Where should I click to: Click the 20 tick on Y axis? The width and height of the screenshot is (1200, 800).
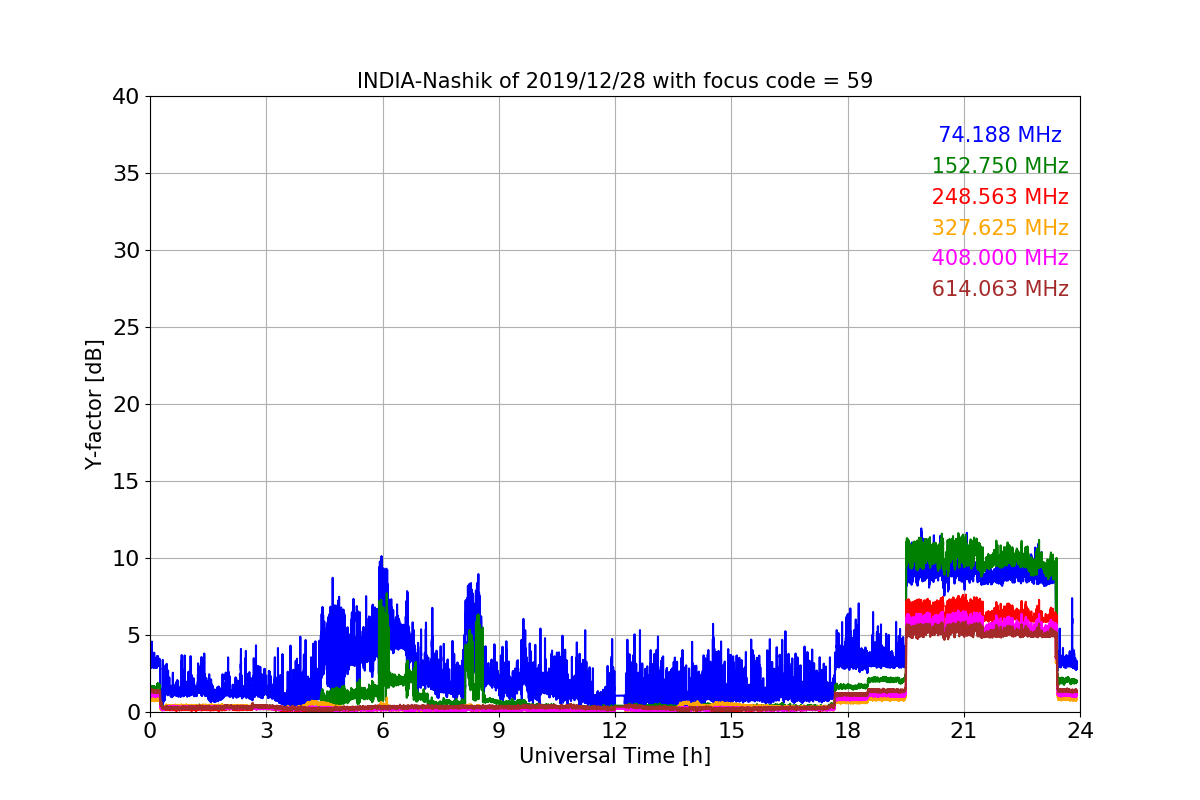(x=126, y=405)
